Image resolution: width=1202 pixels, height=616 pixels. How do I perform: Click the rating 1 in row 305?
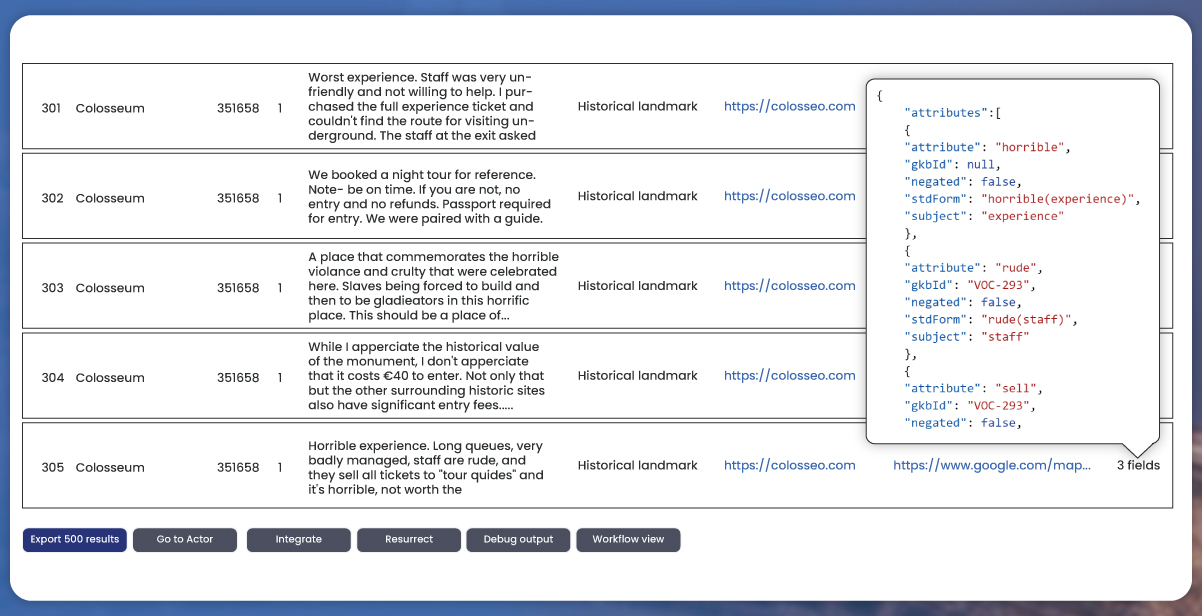[x=280, y=467]
